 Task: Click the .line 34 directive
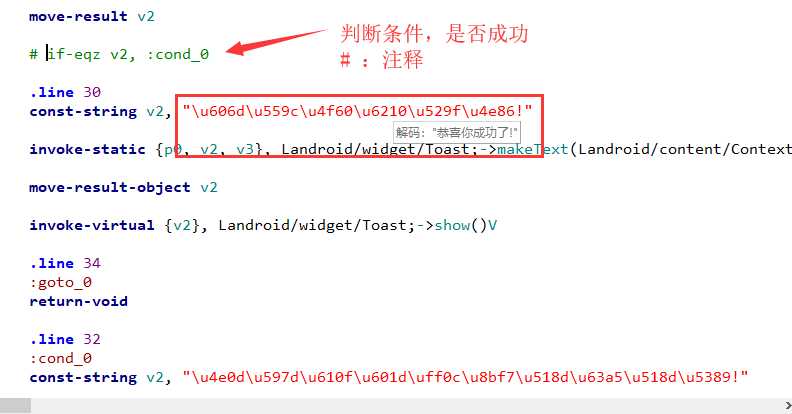pyautogui.click(x=65, y=263)
